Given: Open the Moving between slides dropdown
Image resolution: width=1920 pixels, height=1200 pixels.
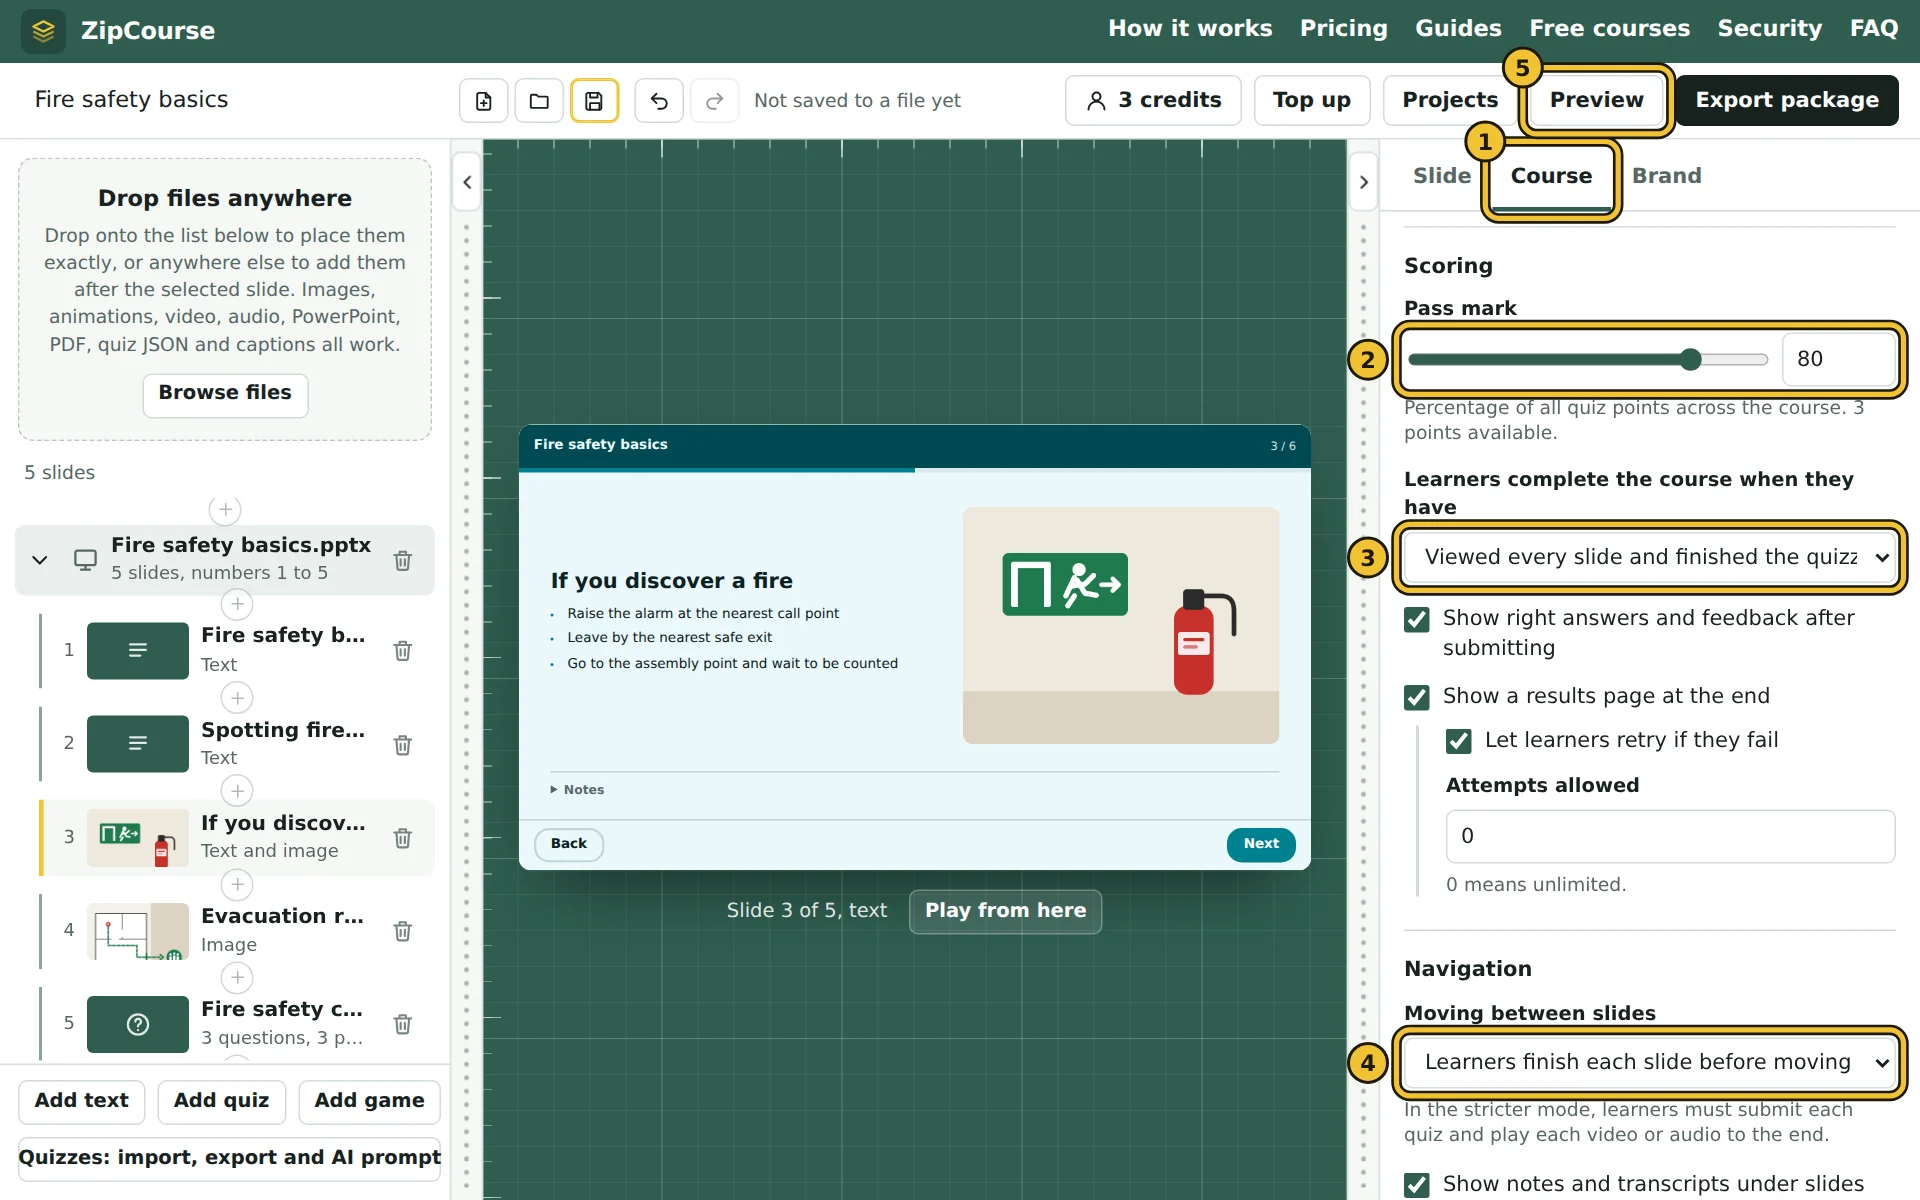Looking at the screenshot, I should (1649, 1062).
